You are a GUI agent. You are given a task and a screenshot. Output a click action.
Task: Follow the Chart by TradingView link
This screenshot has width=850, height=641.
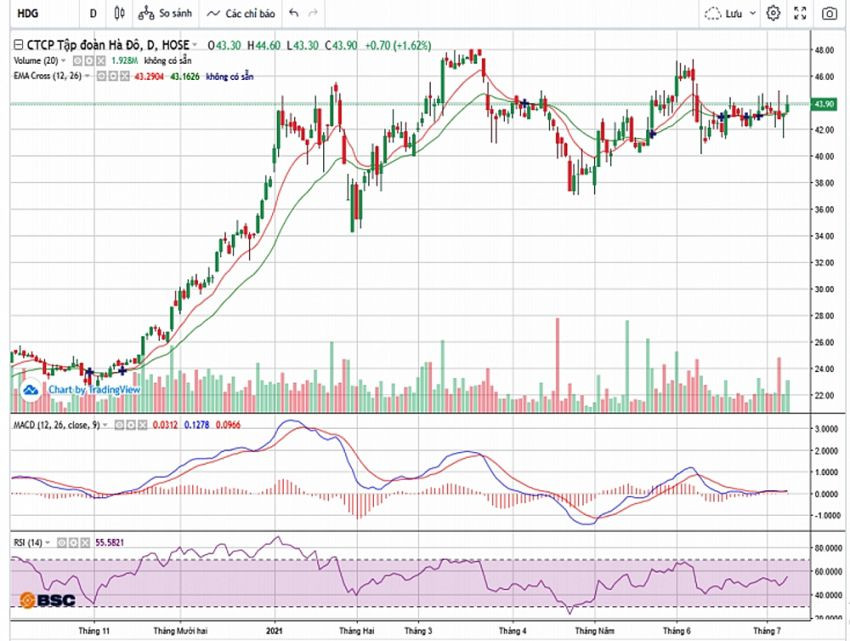(94, 389)
